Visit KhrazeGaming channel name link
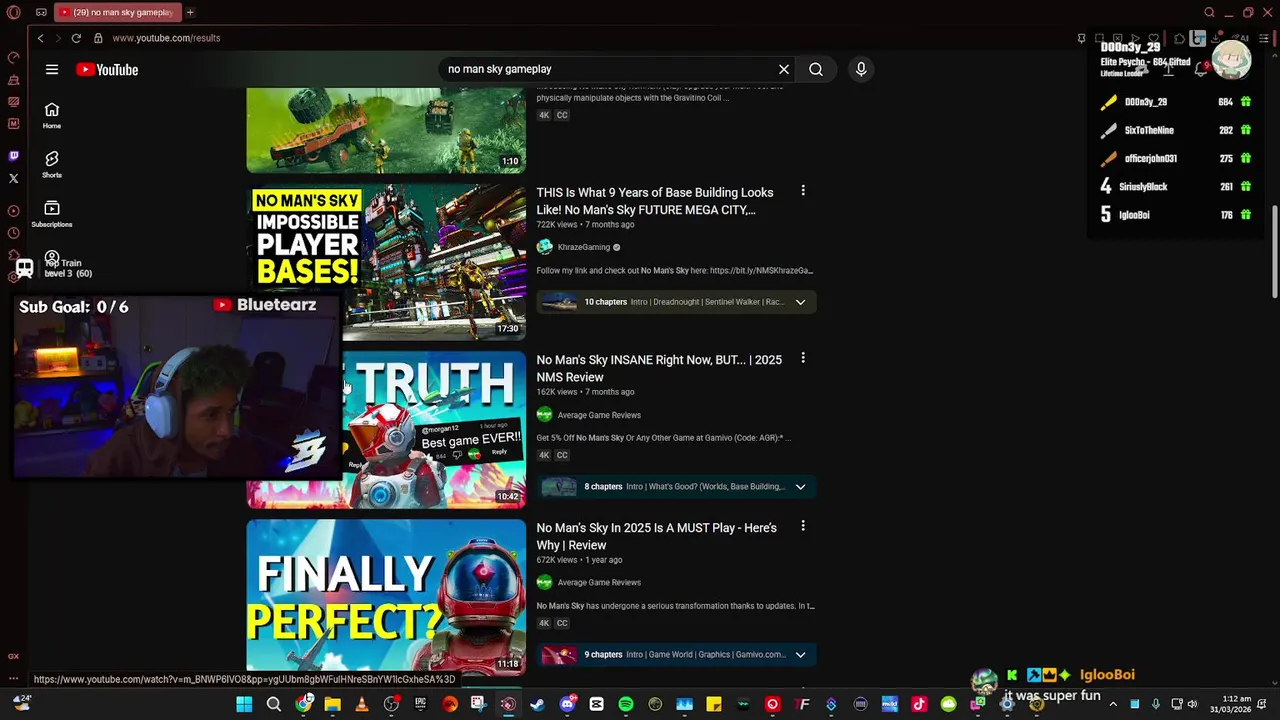Screen dimensions: 1280x720 pyautogui.click(x=584, y=247)
